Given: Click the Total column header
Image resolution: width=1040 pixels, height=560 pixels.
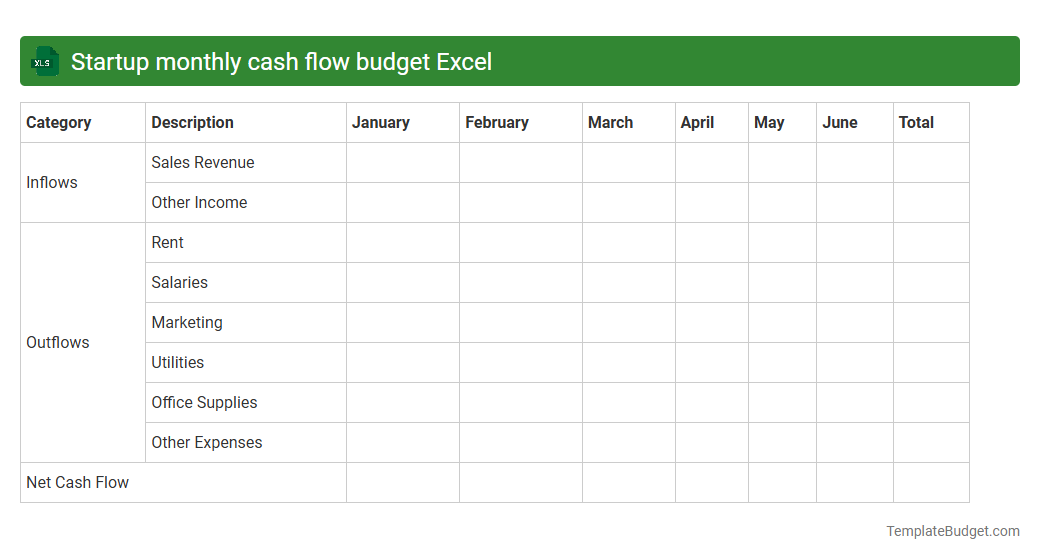Looking at the screenshot, I should 931,123.
